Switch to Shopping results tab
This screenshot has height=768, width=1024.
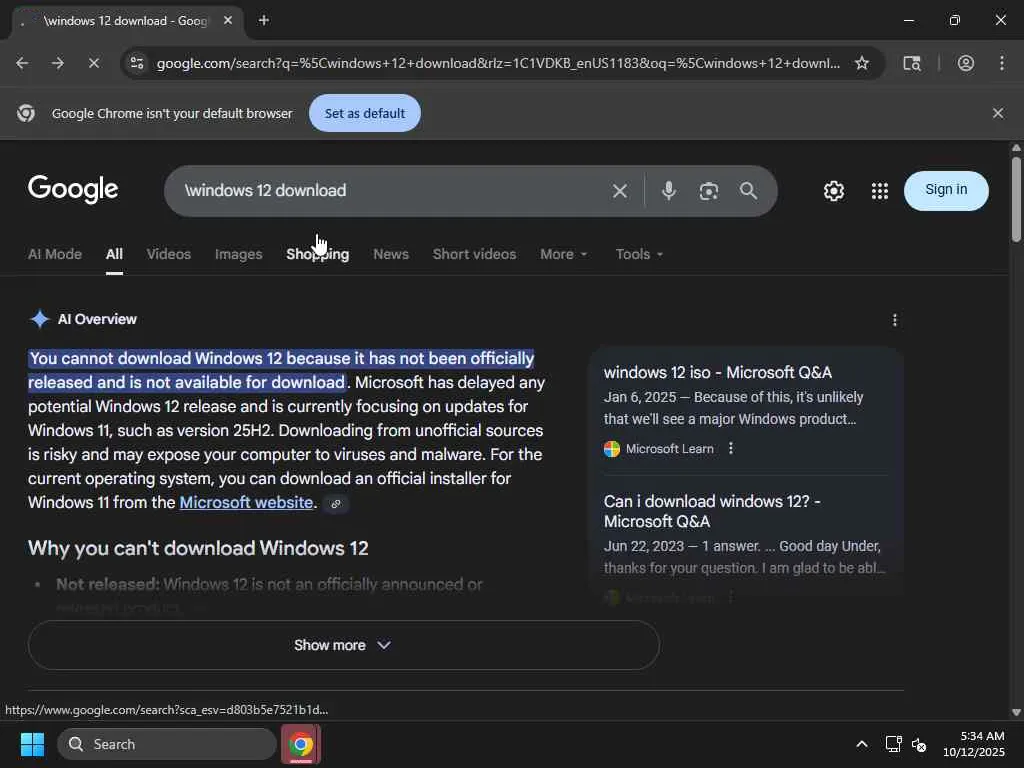point(317,254)
